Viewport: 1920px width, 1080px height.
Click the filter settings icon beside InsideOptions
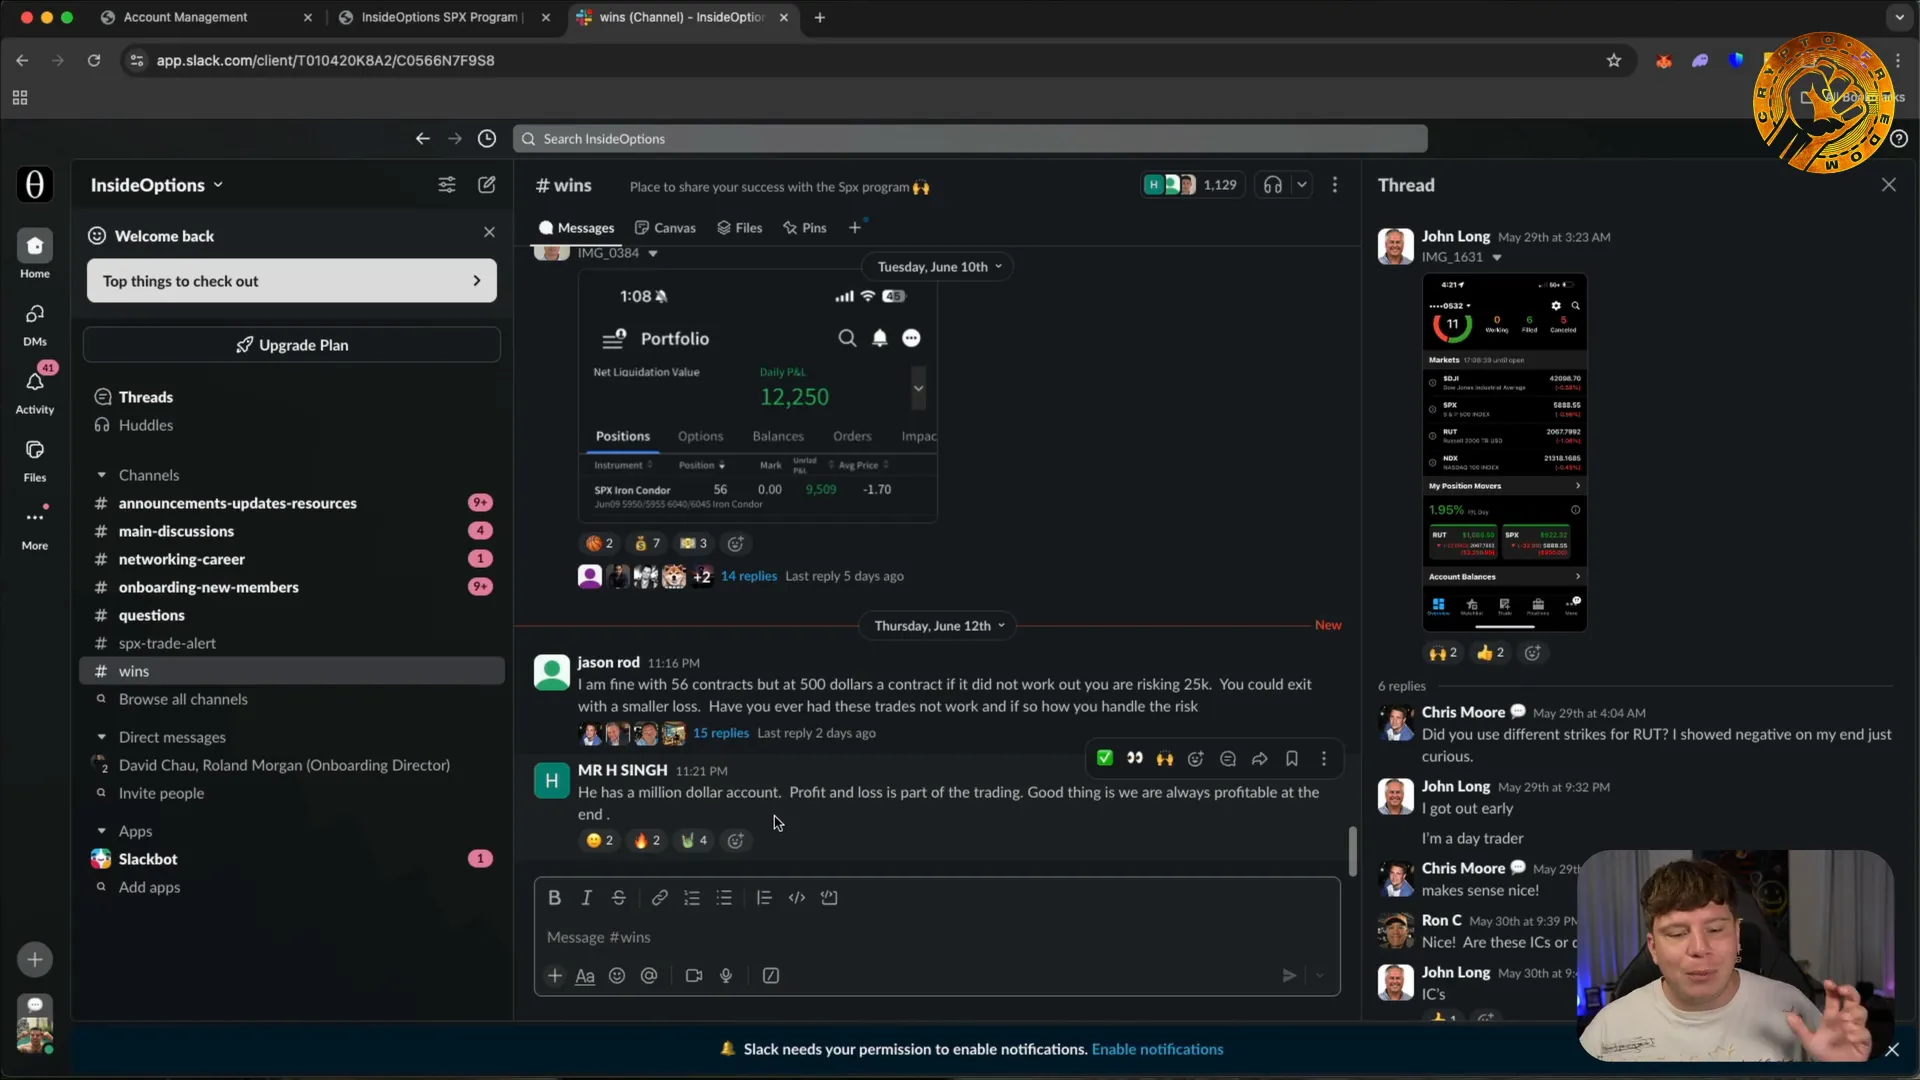tap(447, 185)
